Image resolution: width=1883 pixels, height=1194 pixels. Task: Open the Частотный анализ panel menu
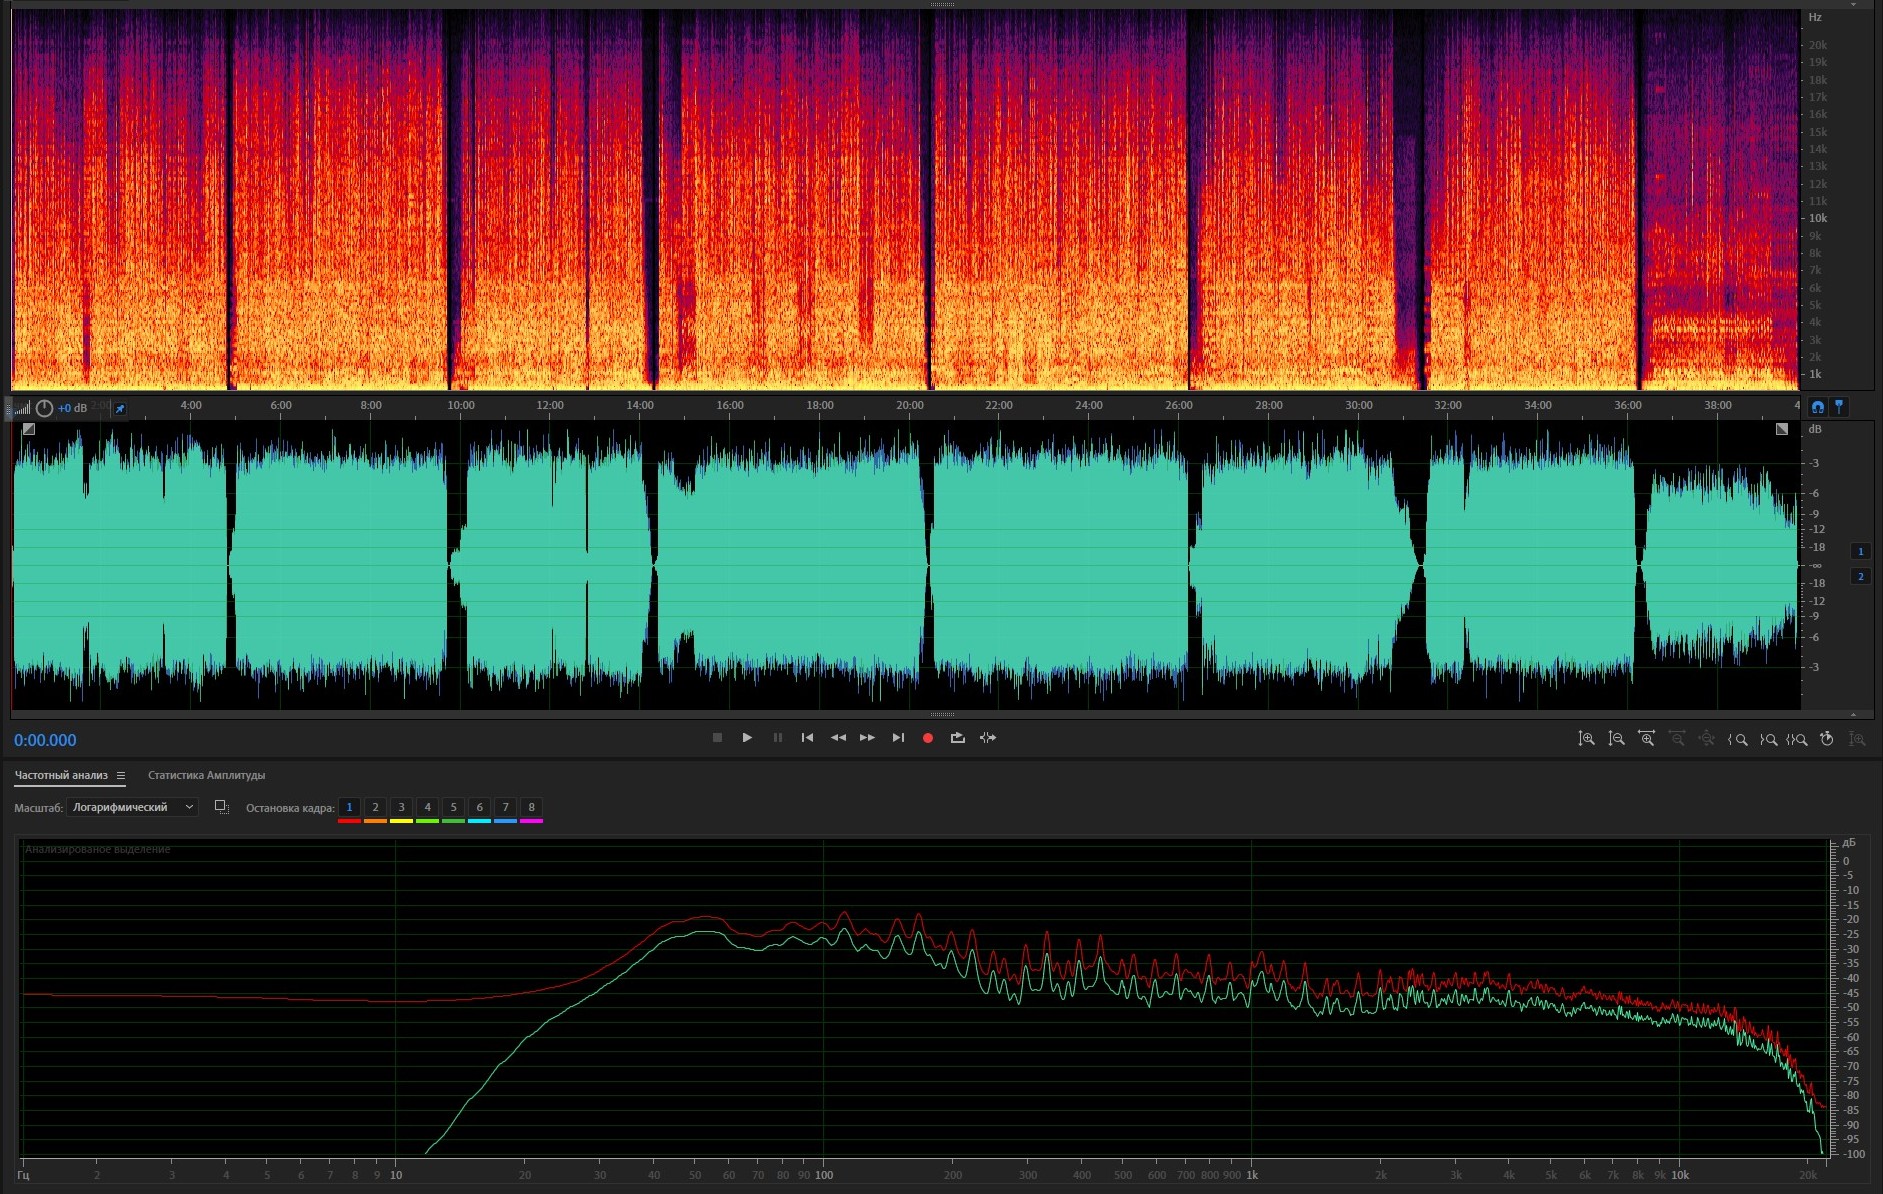click(121, 776)
